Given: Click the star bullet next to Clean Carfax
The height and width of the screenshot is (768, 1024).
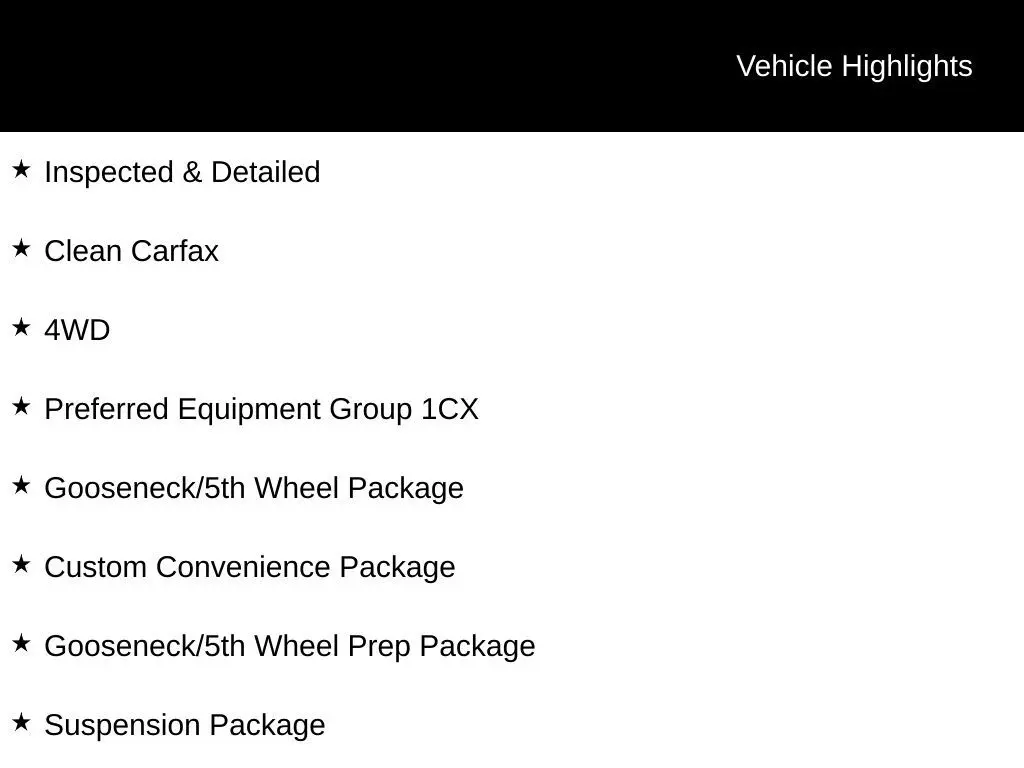Looking at the screenshot, I should click(21, 249).
